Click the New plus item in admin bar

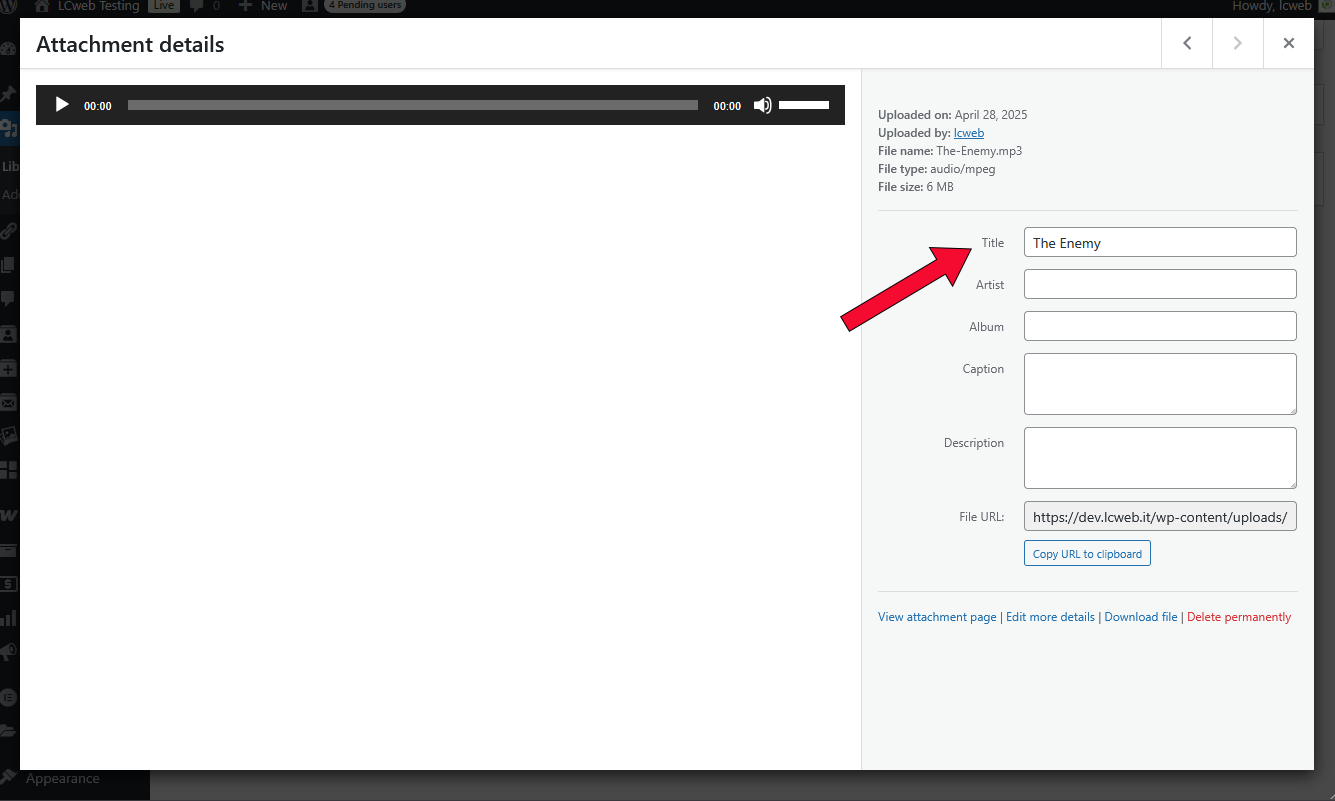(x=264, y=6)
